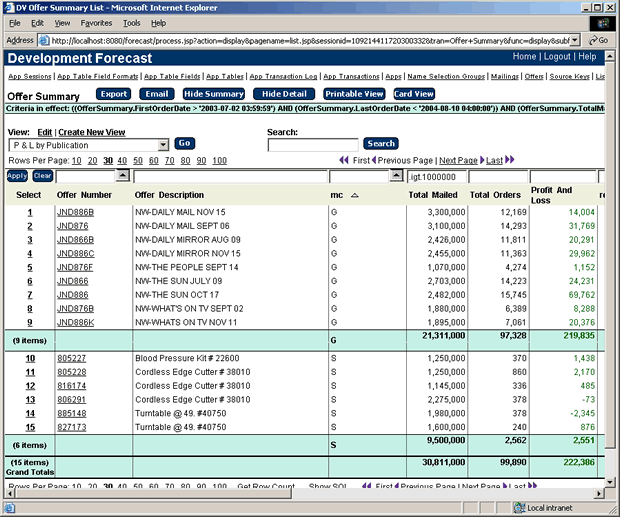Click the Profit And Loss filter field

coord(563,177)
